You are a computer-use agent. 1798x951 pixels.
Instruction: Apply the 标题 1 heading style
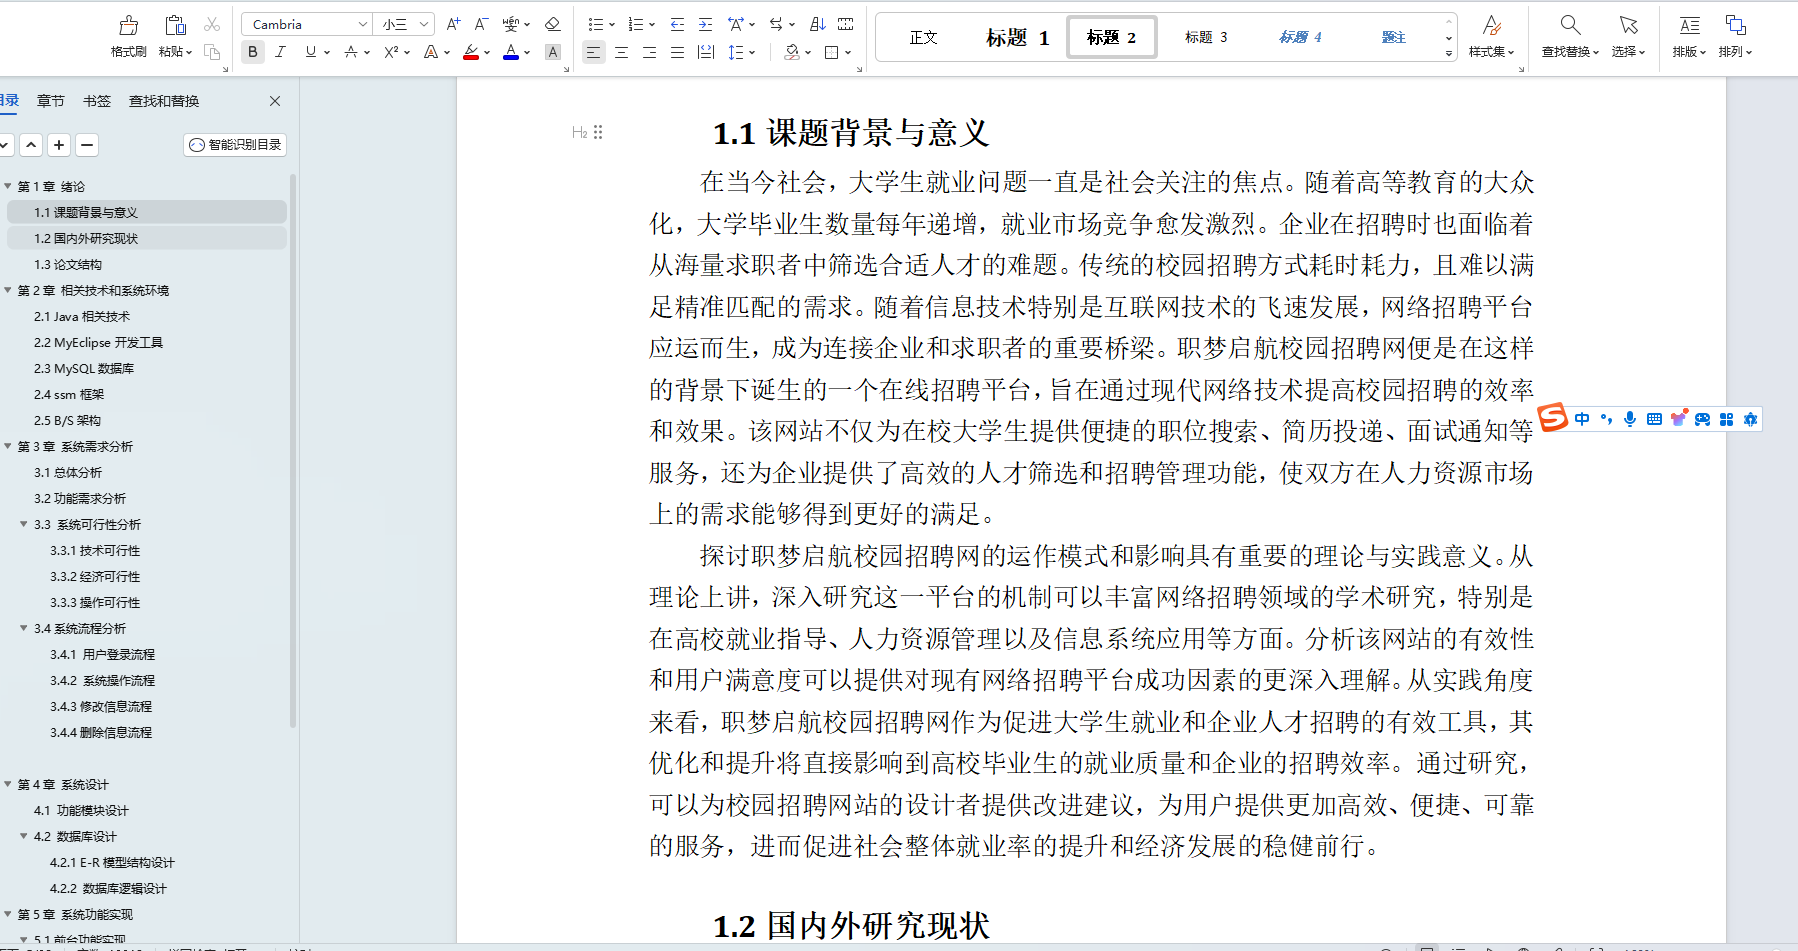tap(1017, 37)
